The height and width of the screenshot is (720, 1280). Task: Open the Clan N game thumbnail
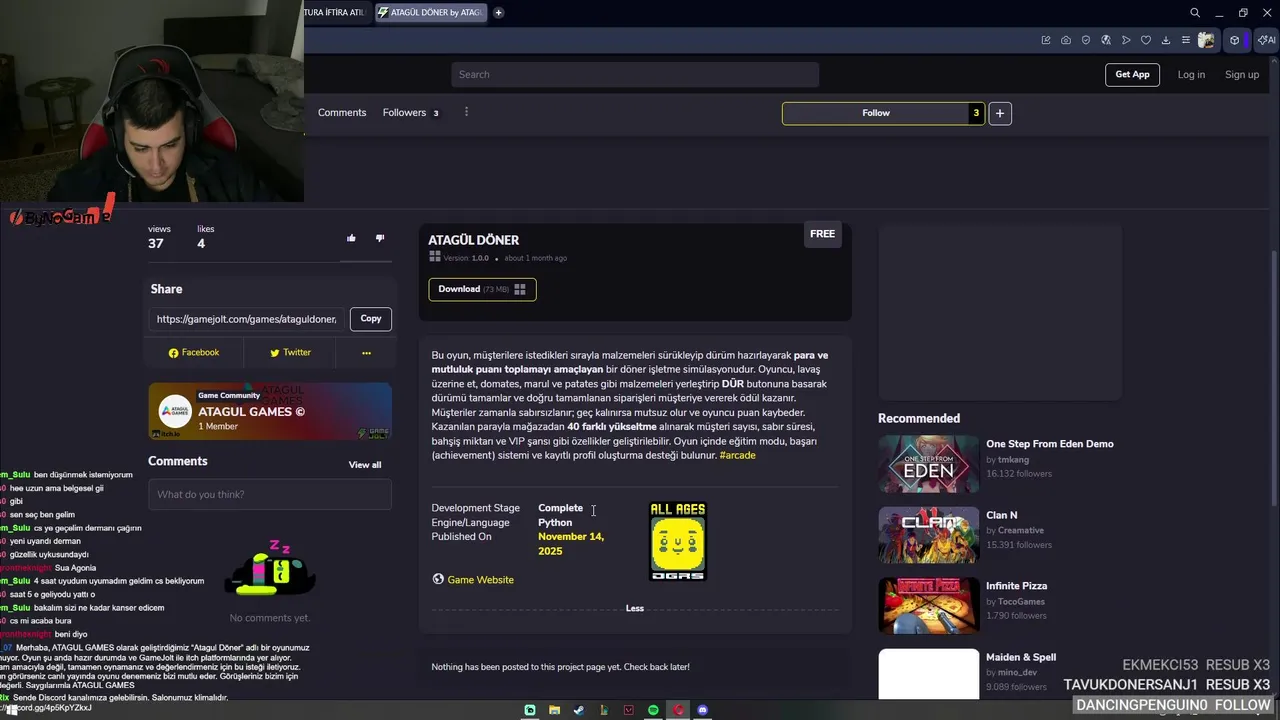coord(928,534)
